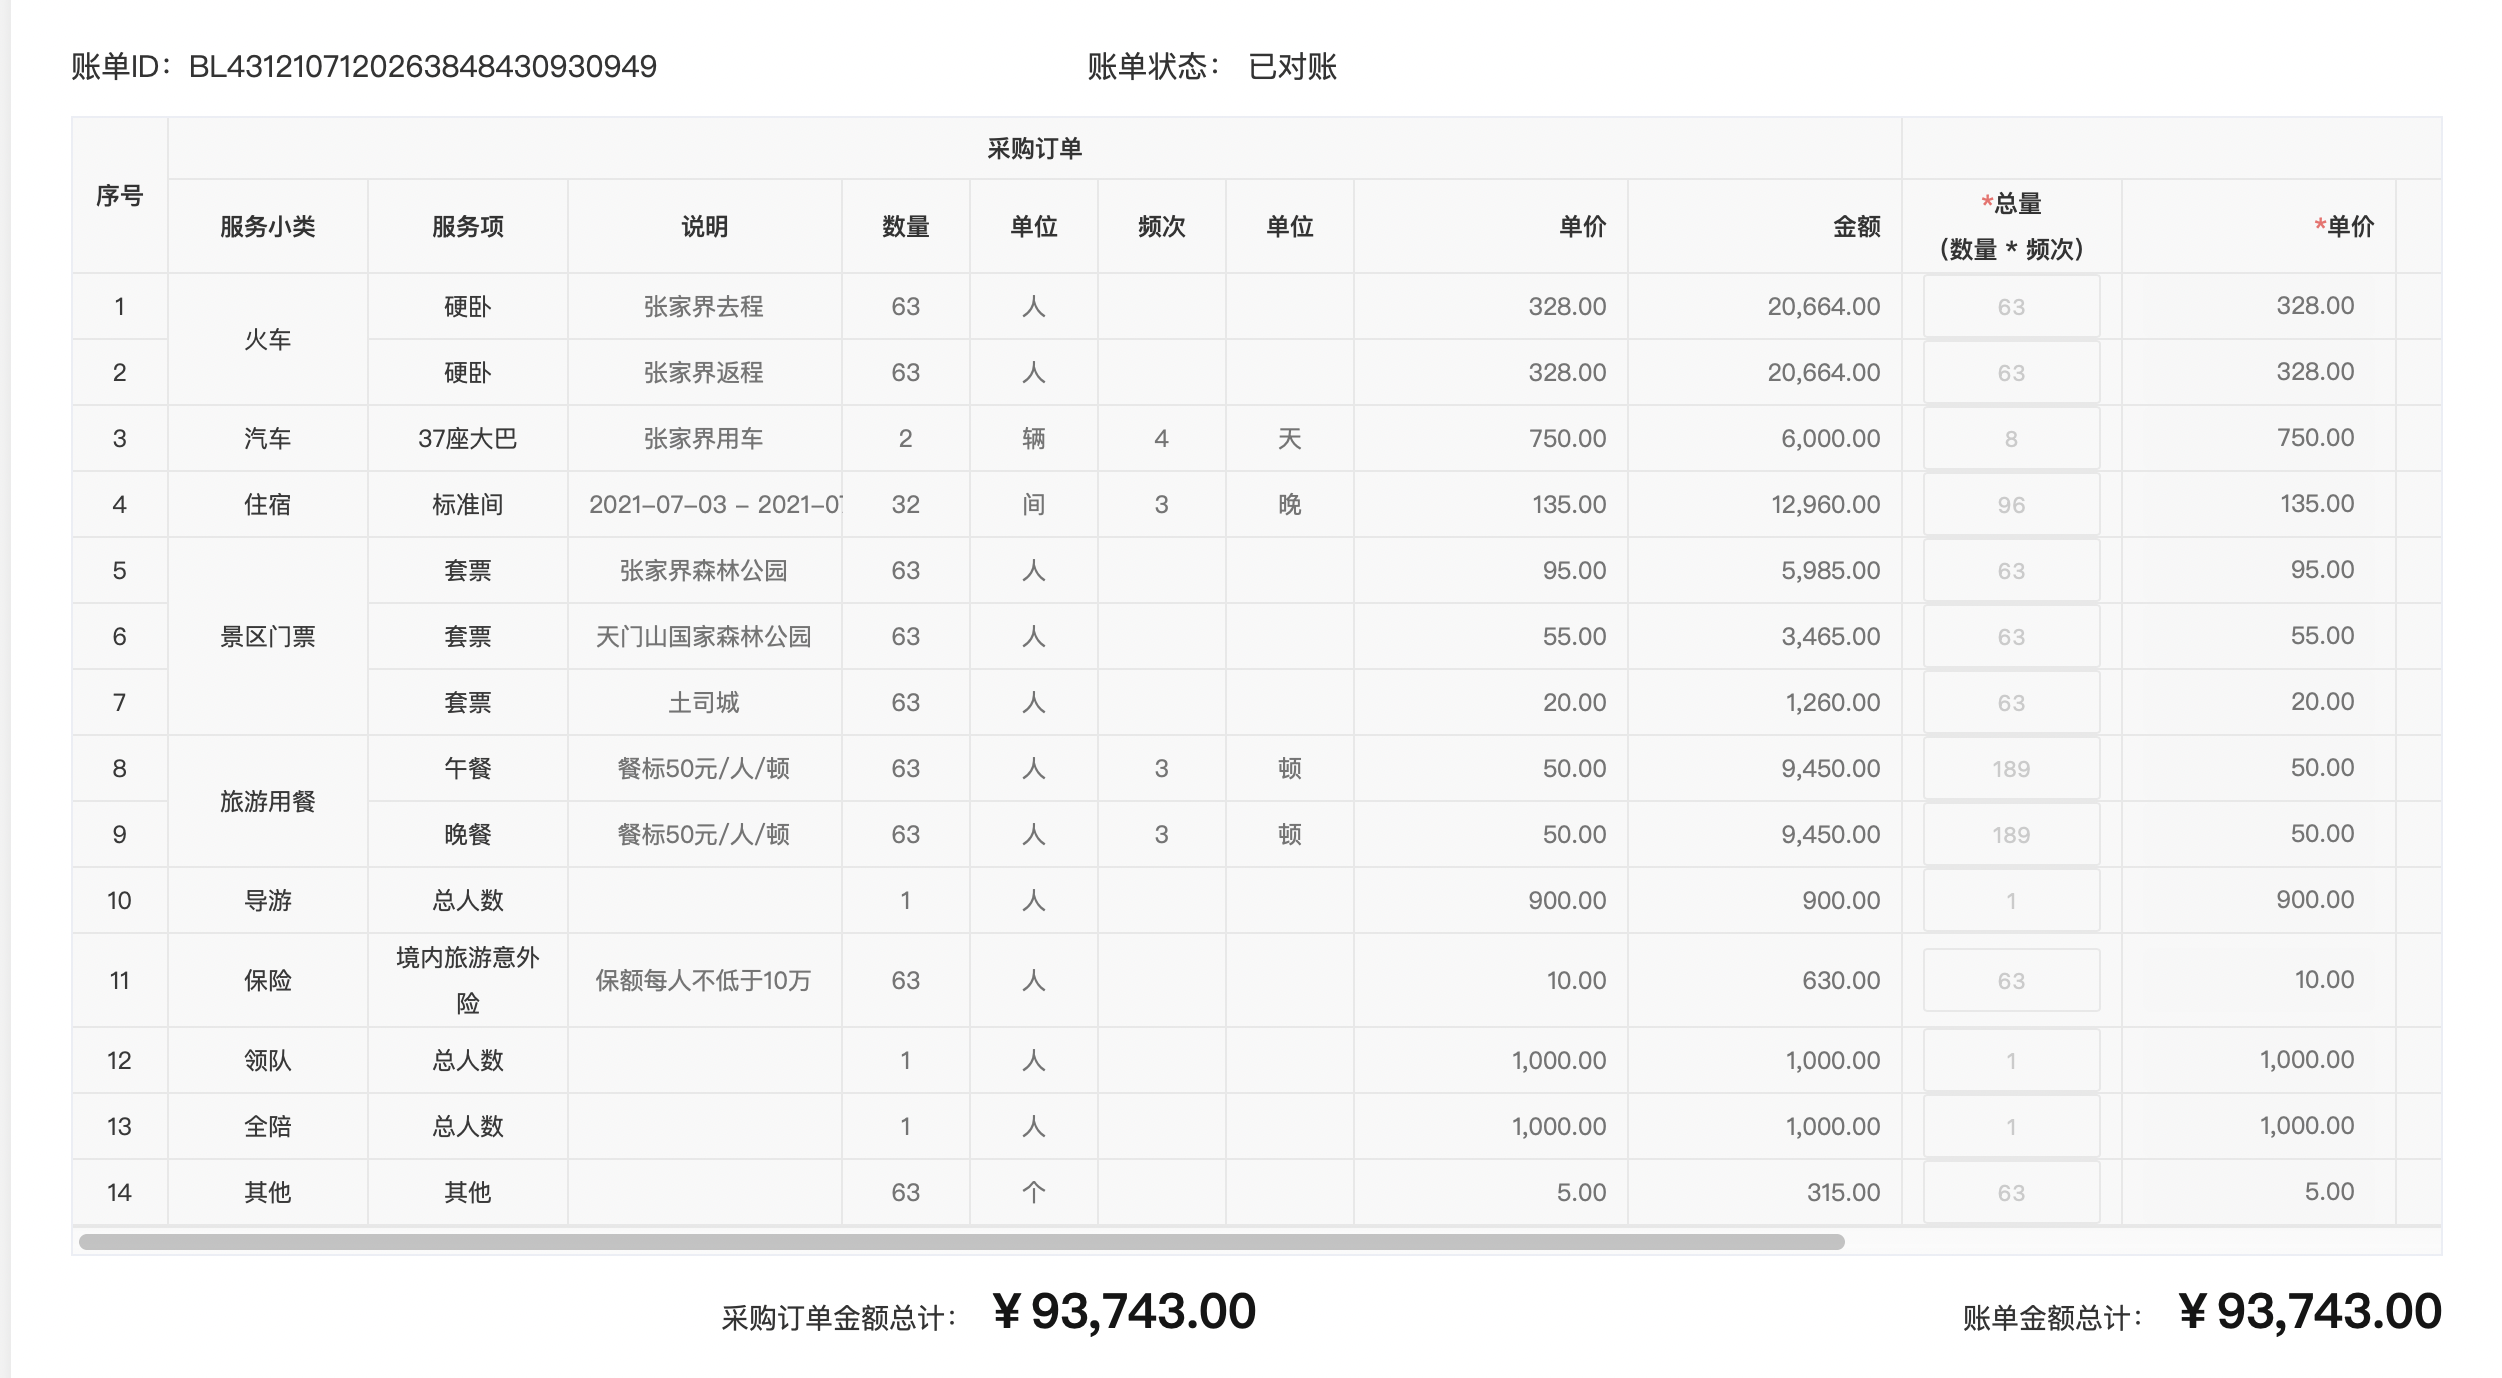Click the 金额 column header

1856,227
